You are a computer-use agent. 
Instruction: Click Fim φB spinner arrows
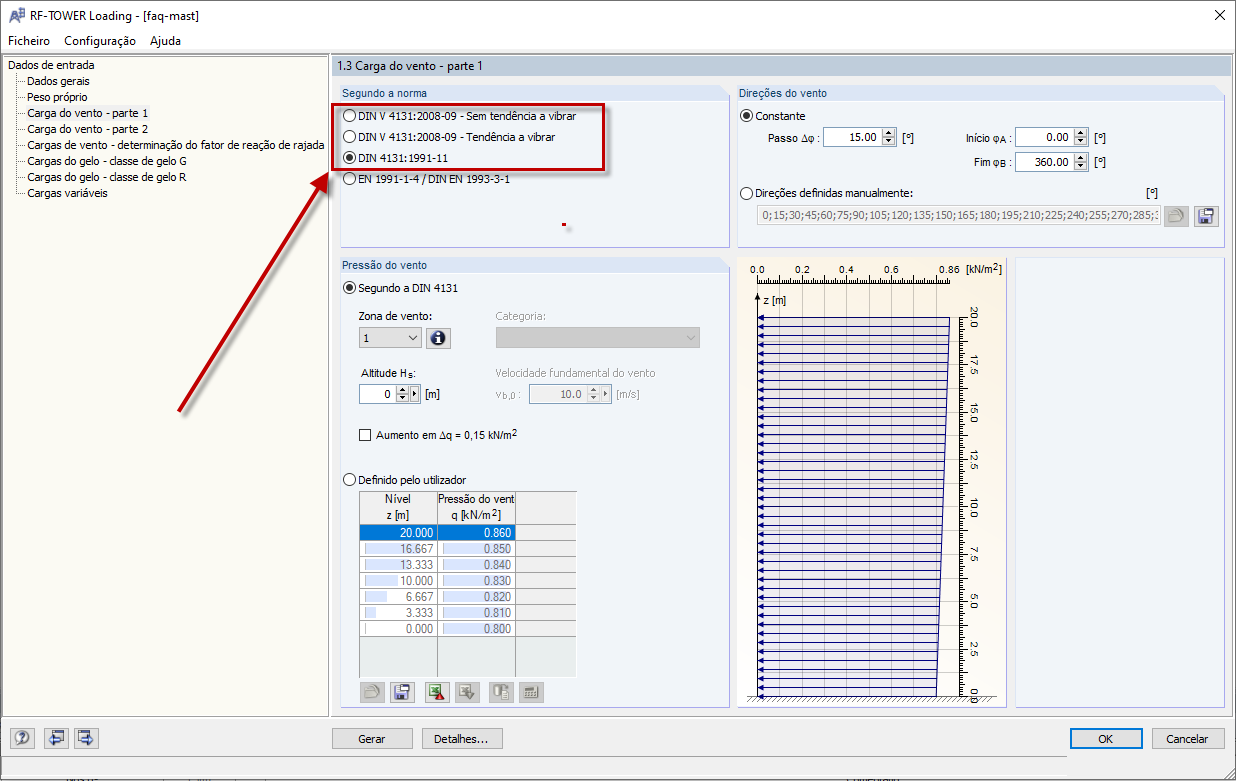pyautogui.click(x=1081, y=162)
